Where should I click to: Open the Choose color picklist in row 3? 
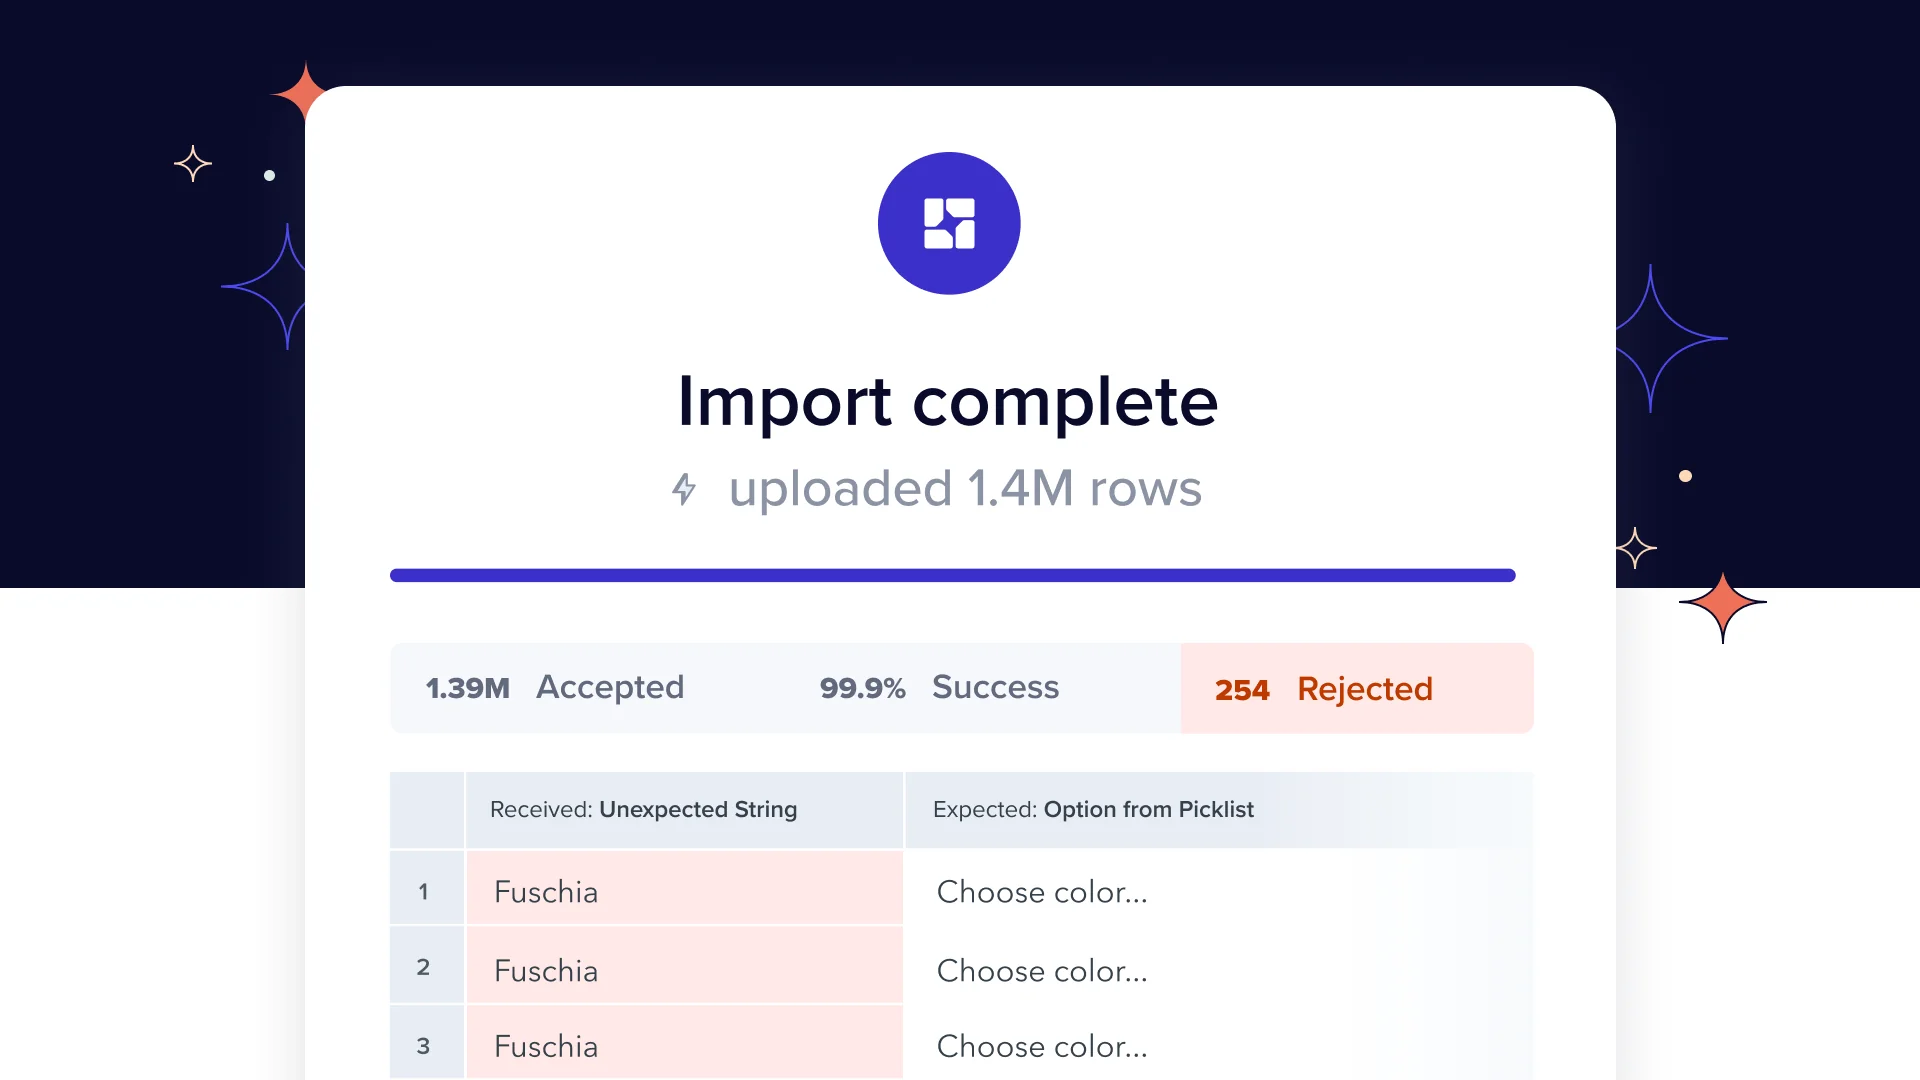pyautogui.click(x=1041, y=1046)
